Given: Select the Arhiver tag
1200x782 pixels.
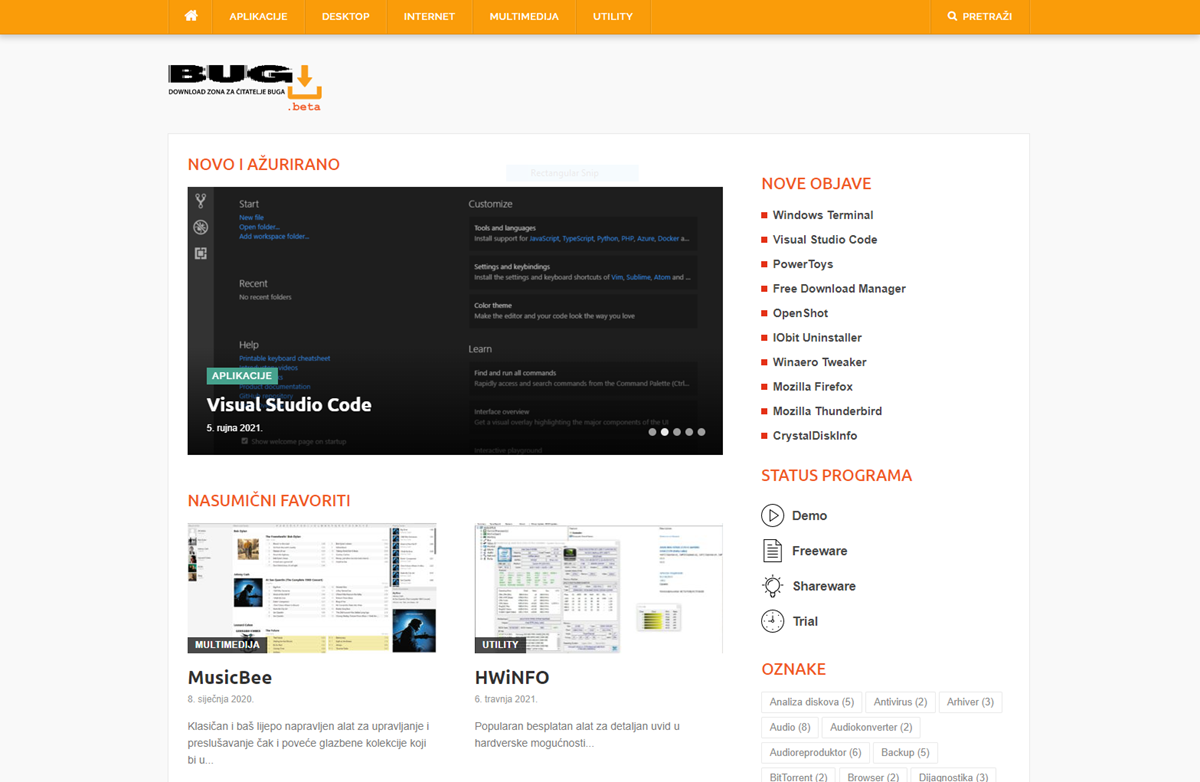Looking at the screenshot, I should (970, 702).
